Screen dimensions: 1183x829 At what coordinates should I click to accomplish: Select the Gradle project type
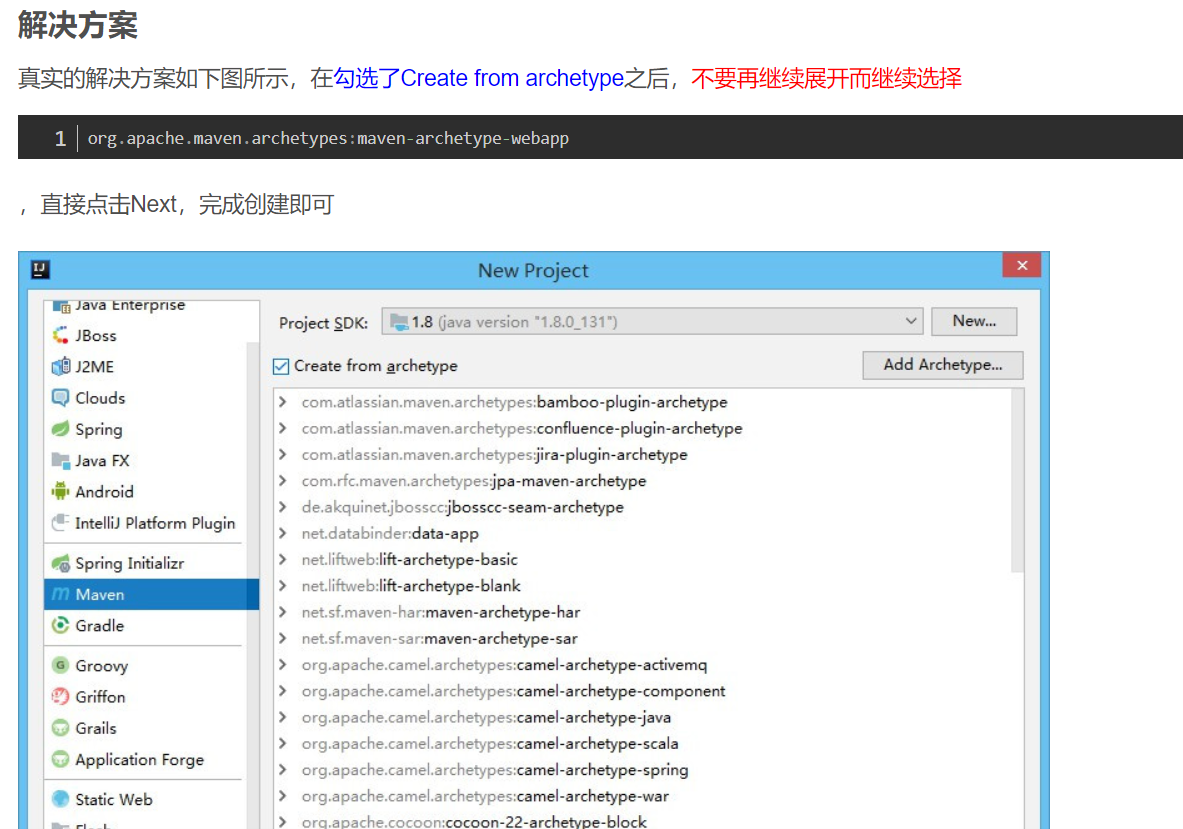[x=151, y=625]
